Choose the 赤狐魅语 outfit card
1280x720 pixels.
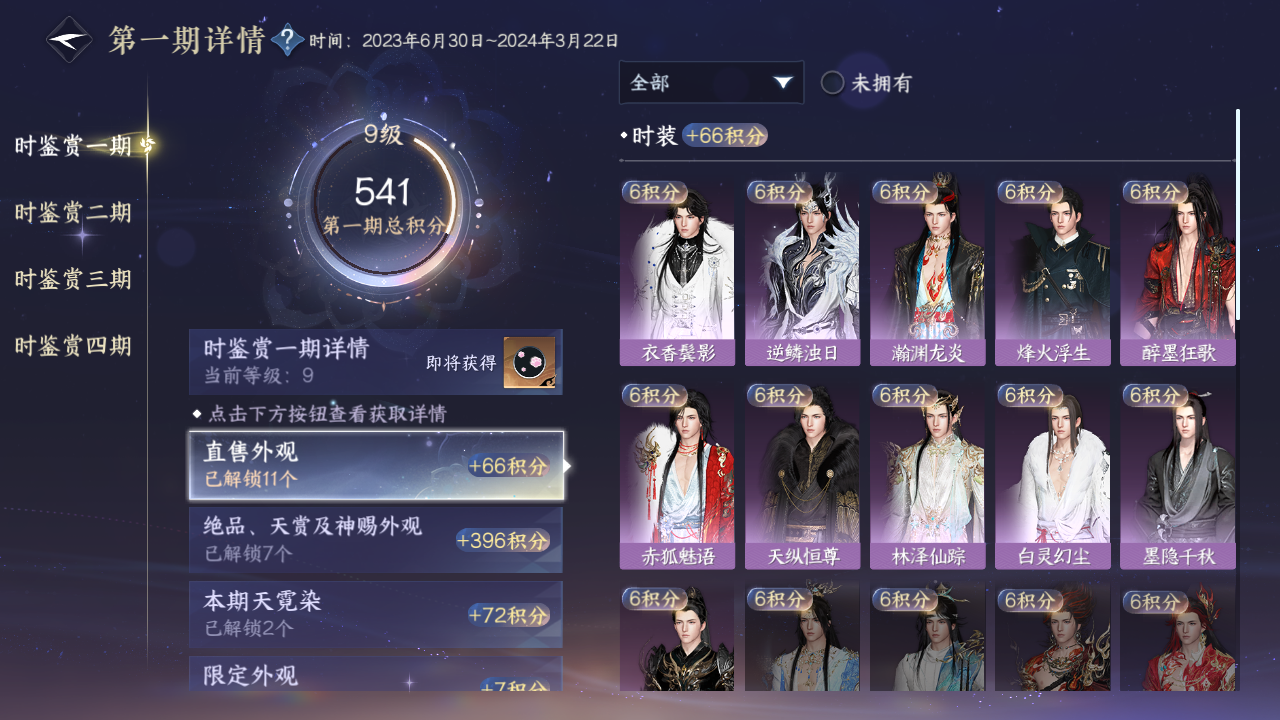(677, 477)
